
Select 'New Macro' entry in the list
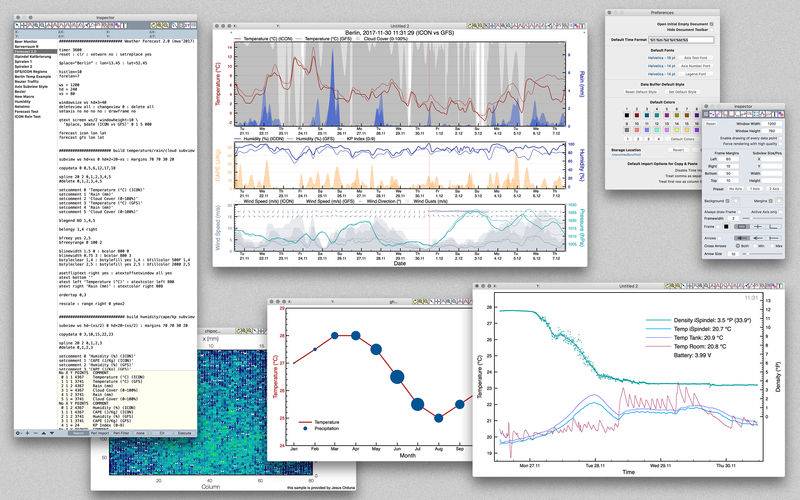click(x=24, y=96)
